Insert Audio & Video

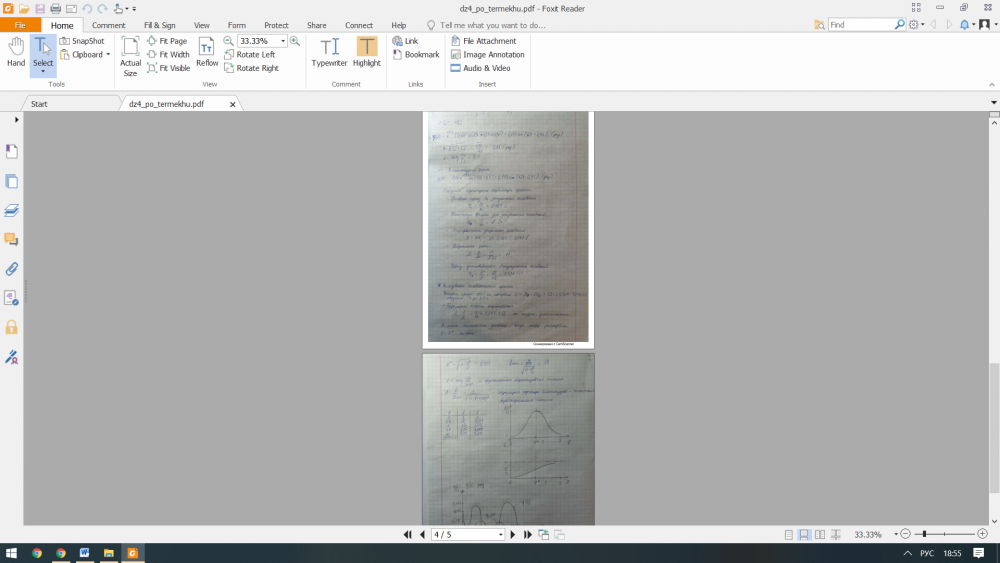coord(480,68)
